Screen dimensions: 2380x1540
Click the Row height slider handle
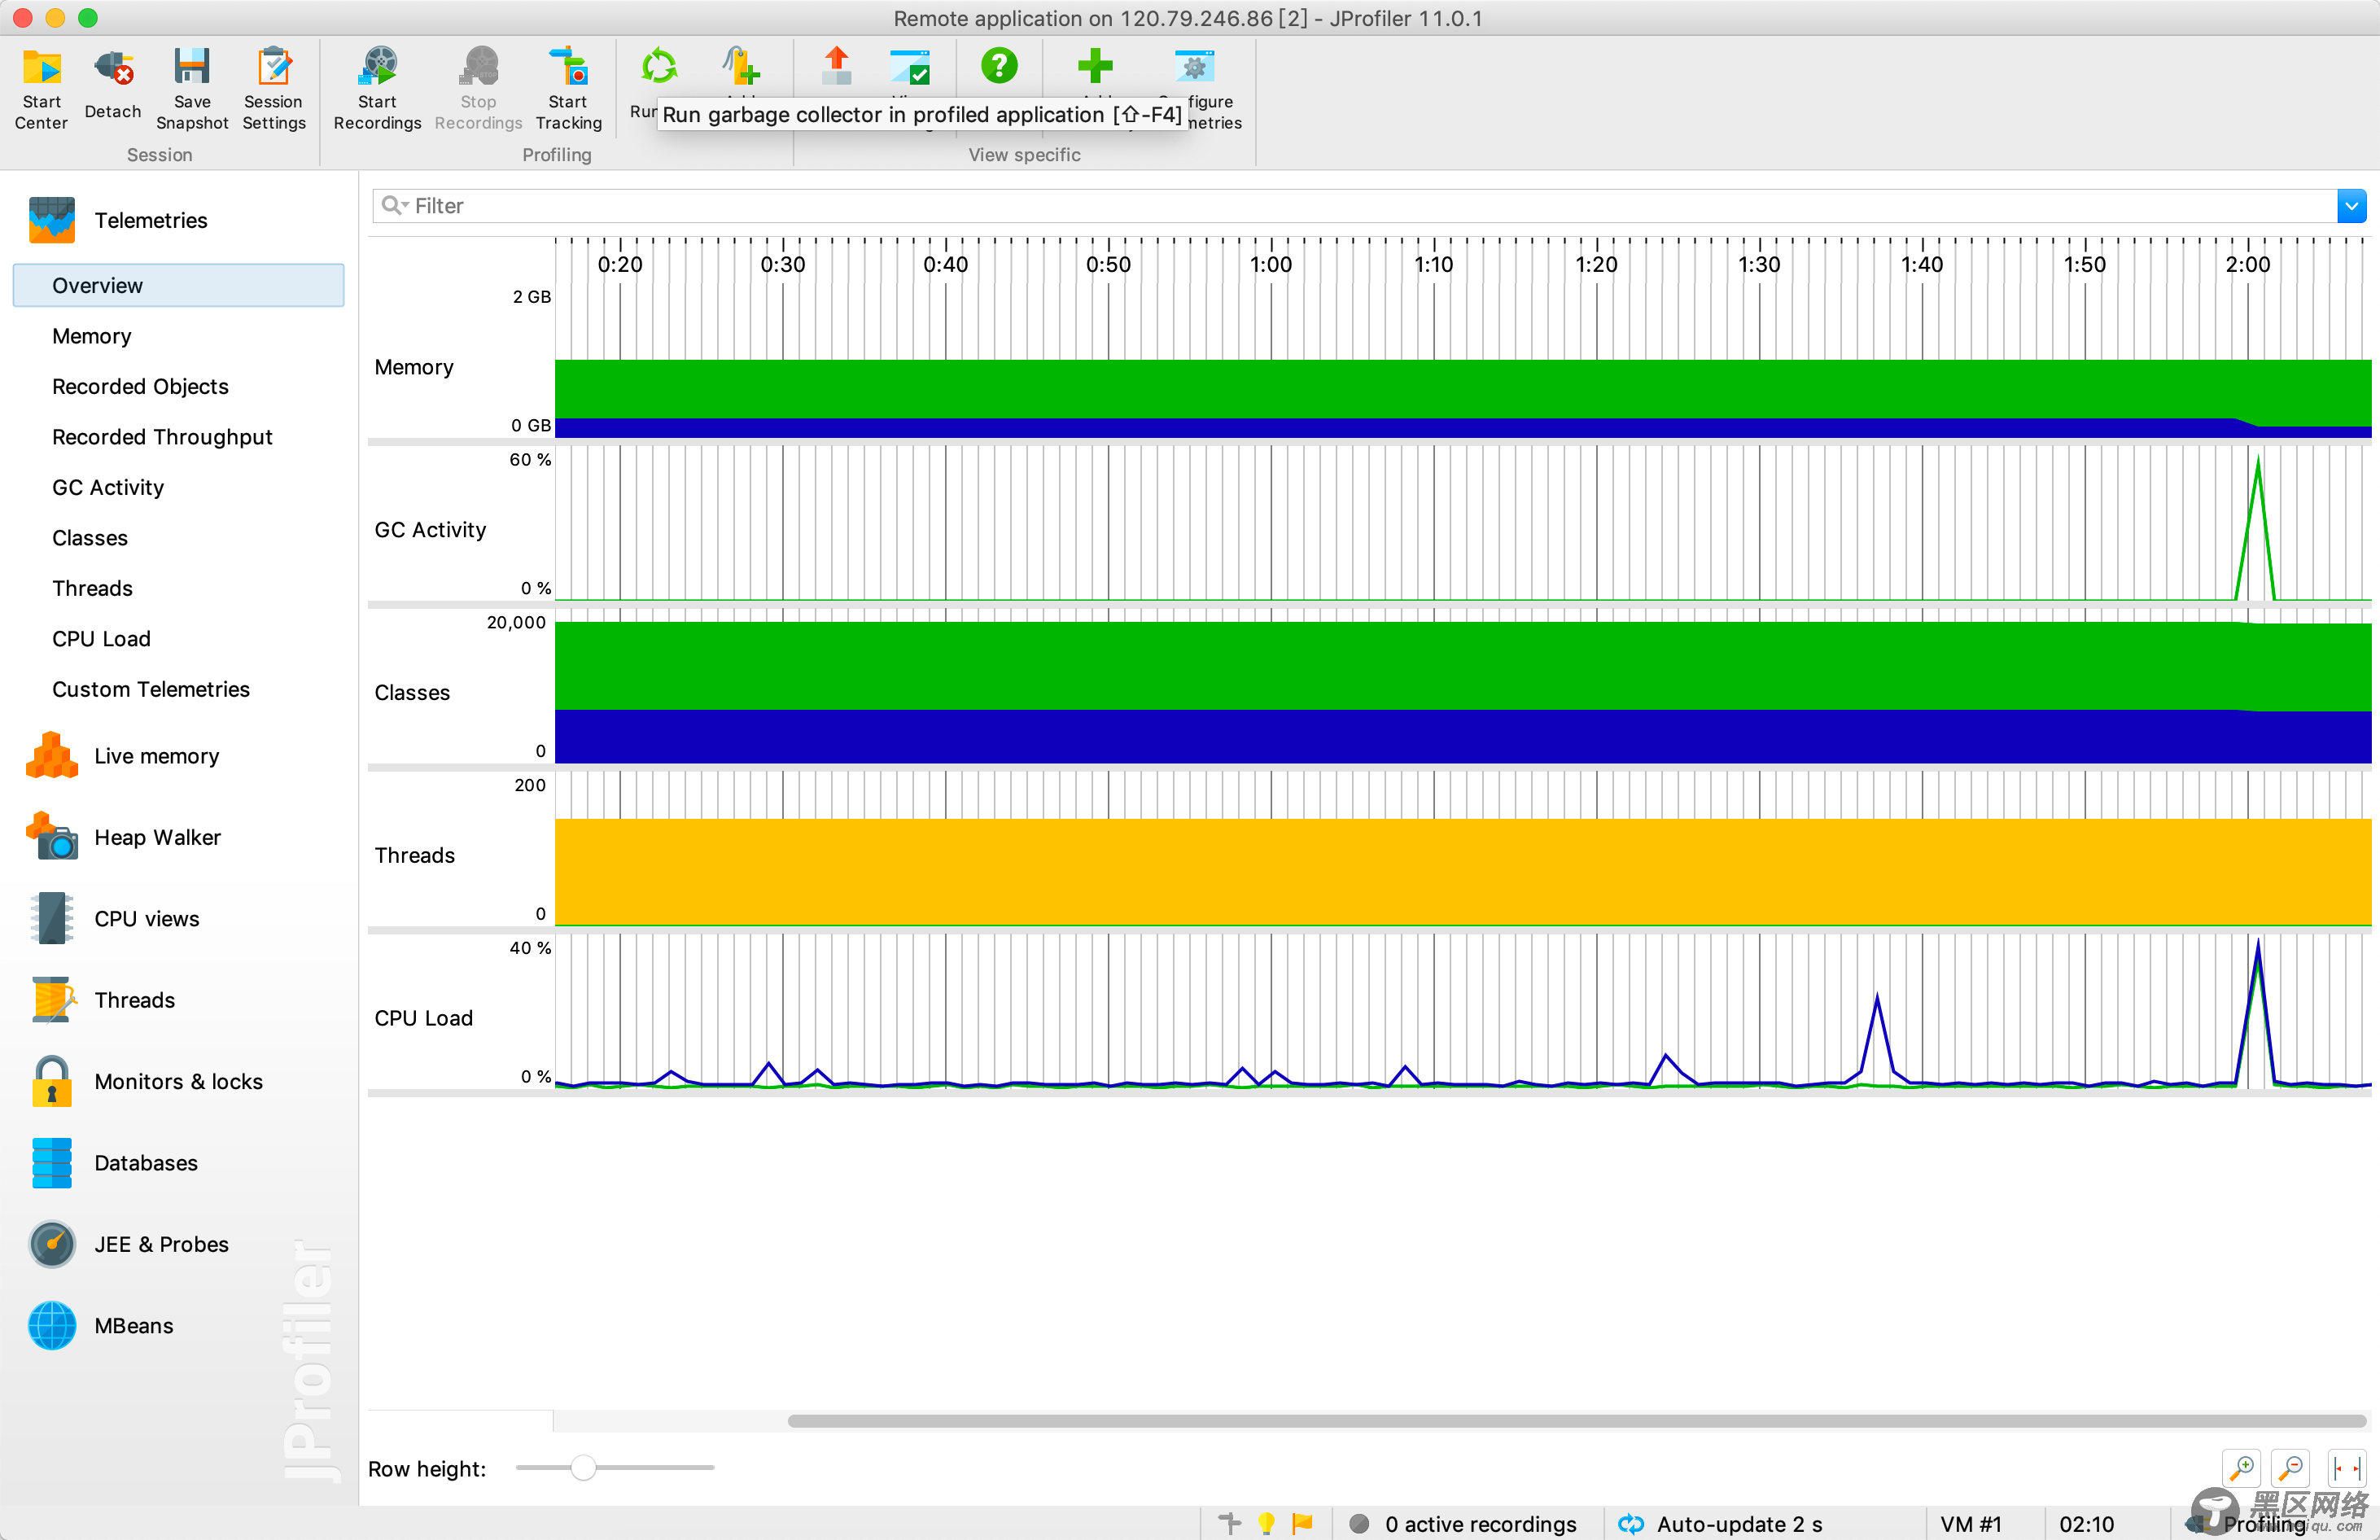(x=583, y=1467)
